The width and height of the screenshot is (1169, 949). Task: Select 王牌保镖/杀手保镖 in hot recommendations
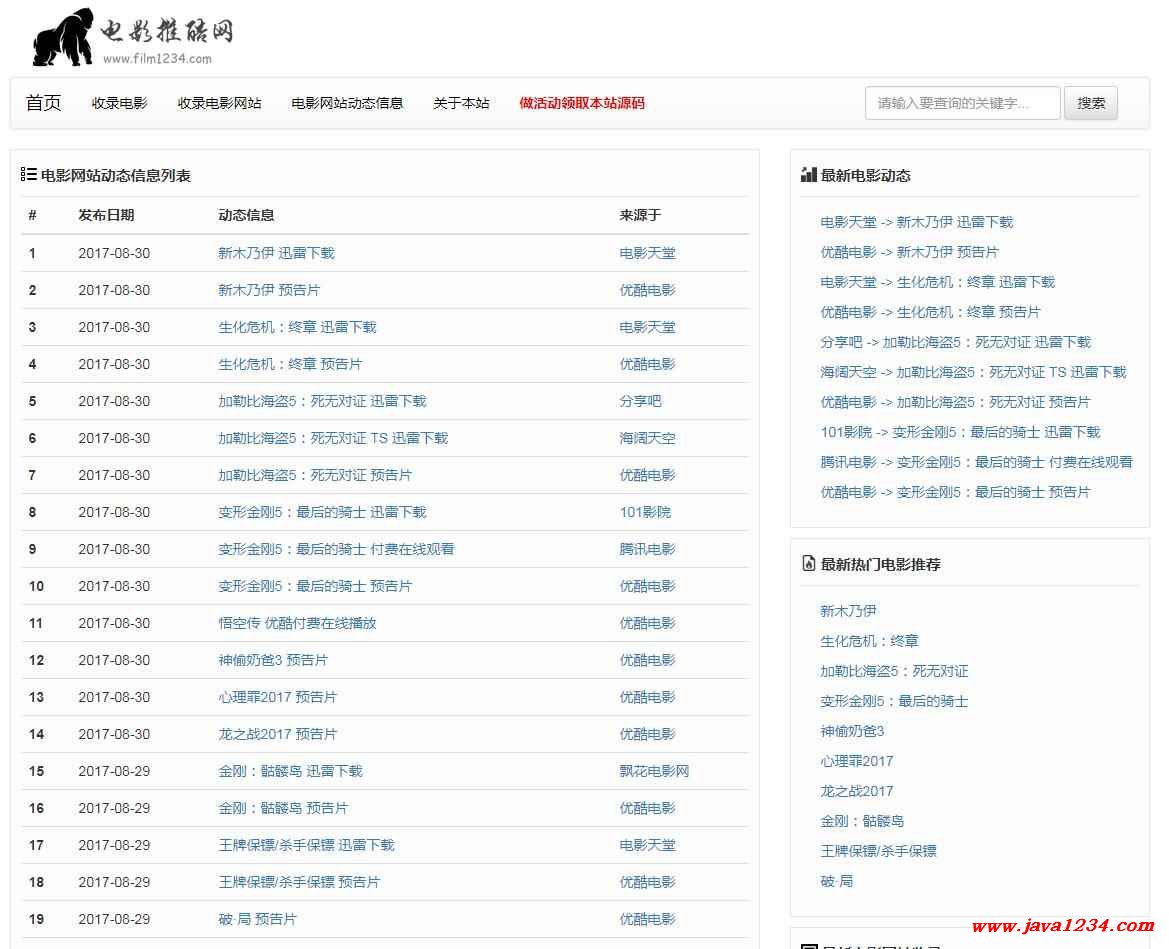tap(878, 851)
